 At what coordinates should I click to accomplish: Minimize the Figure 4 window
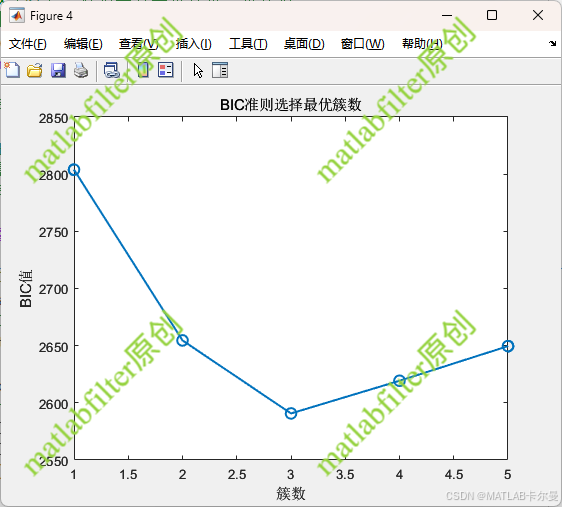click(x=447, y=15)
